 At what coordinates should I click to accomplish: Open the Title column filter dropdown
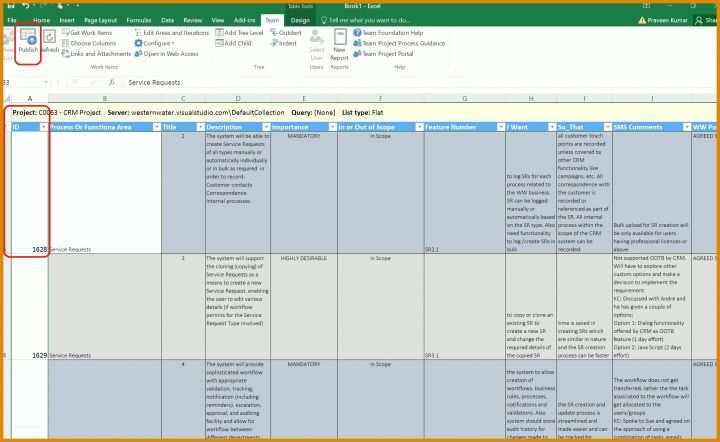coord(201,127)
